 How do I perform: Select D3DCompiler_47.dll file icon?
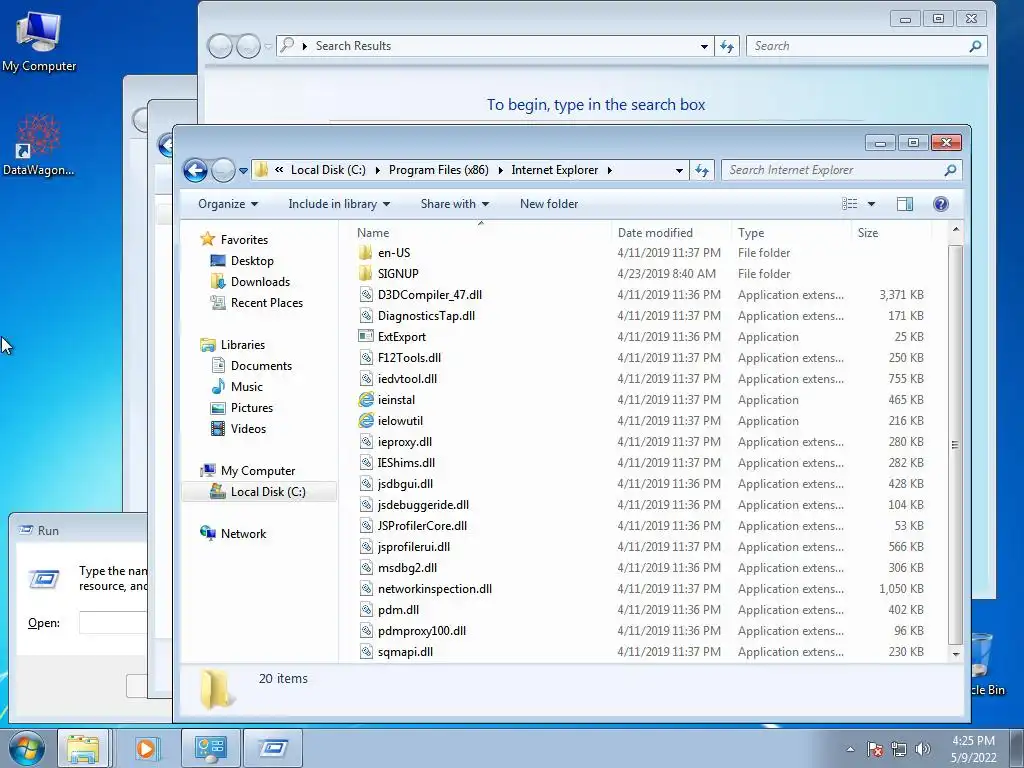[366, 295]
